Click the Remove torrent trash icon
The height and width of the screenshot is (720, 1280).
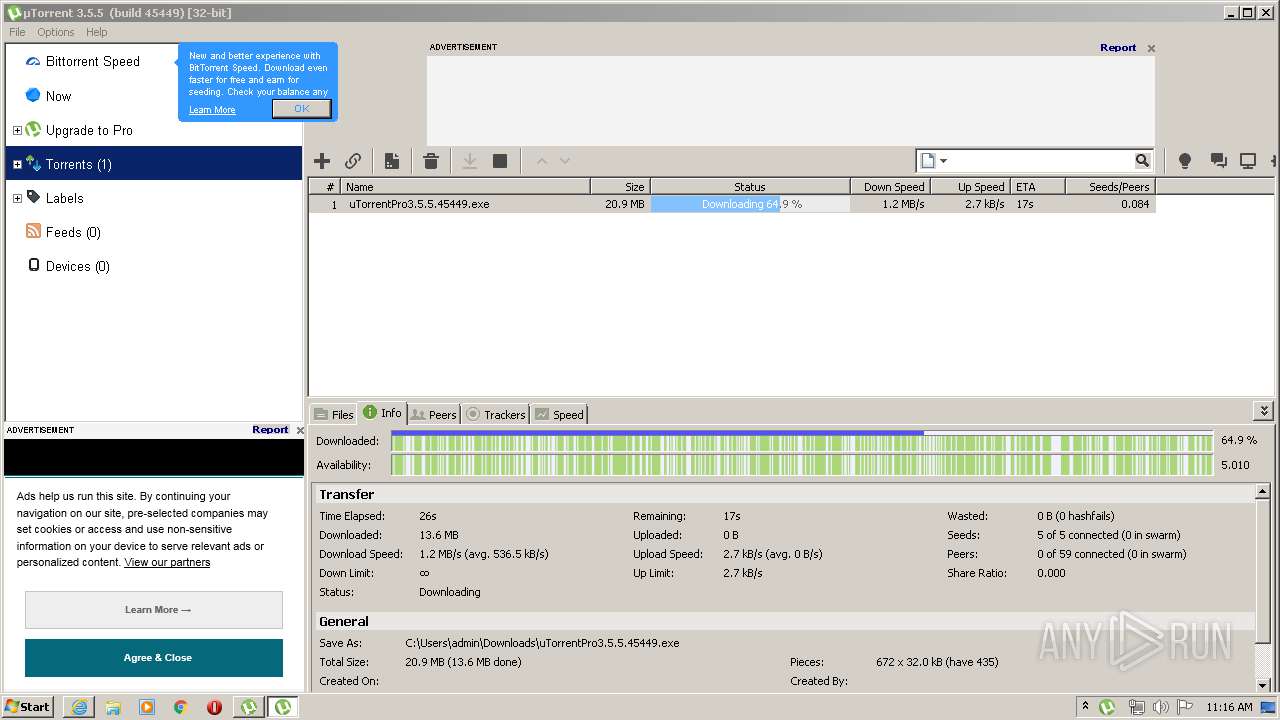point(431,161)
